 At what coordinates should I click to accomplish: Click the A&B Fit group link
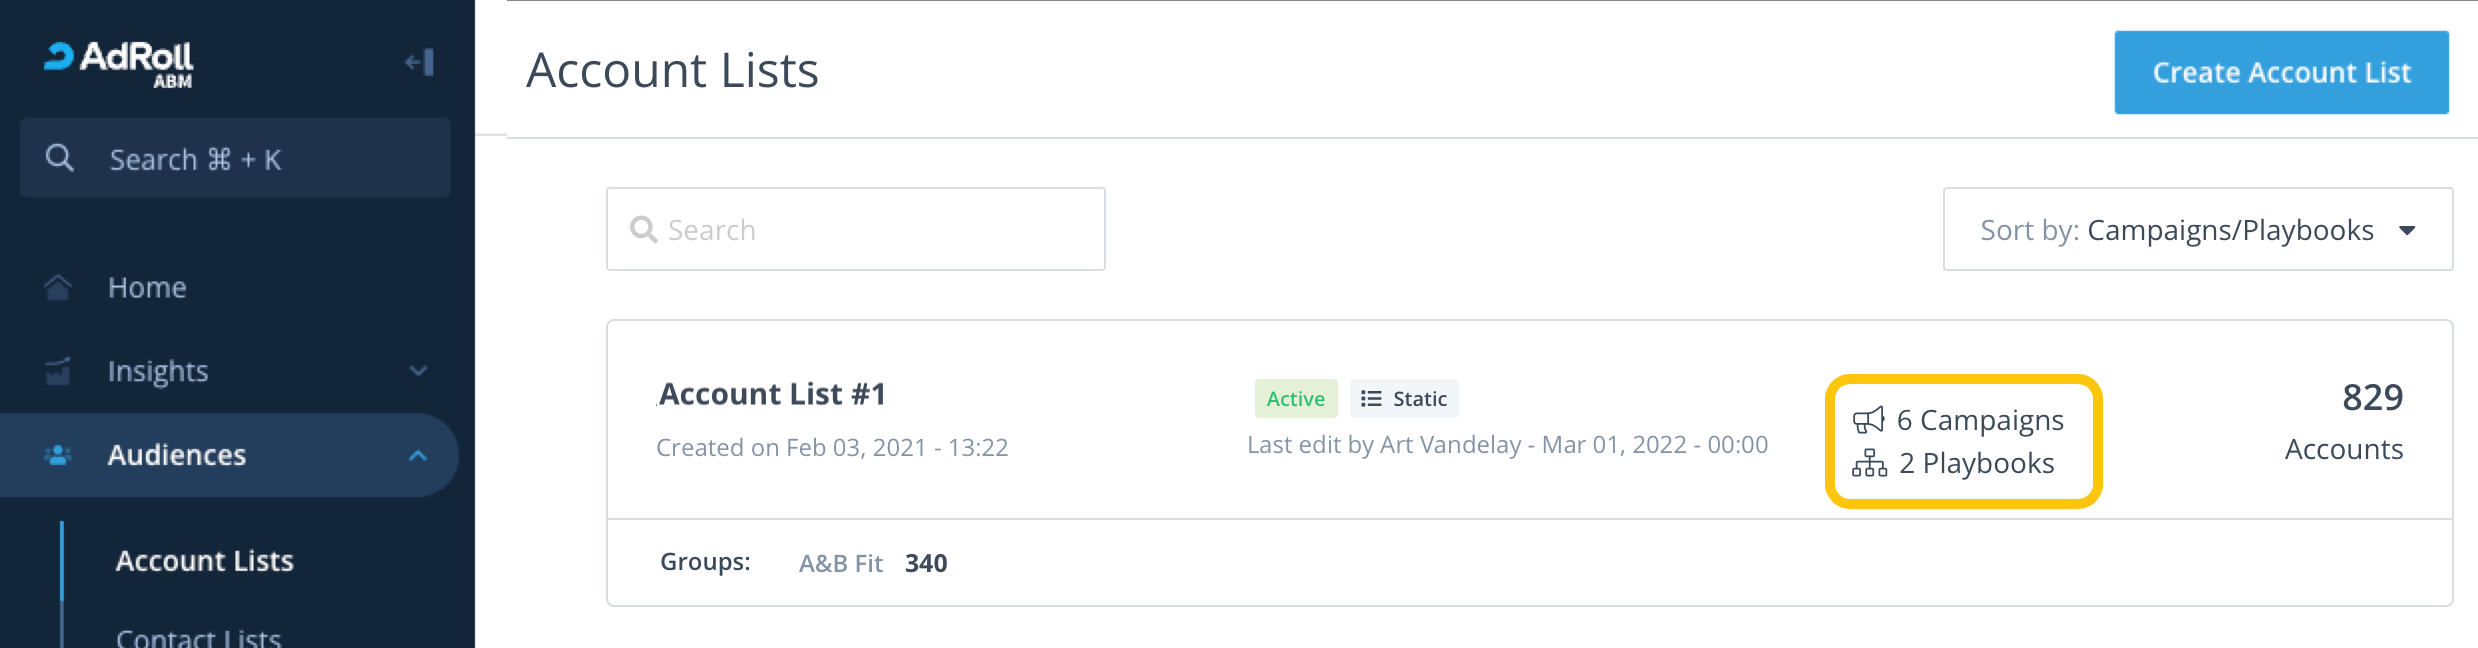point(840,563)
